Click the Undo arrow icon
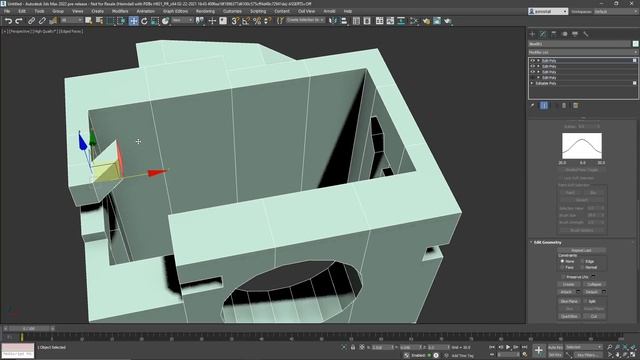This screenshot has height=360, width=640. [8, 21]
